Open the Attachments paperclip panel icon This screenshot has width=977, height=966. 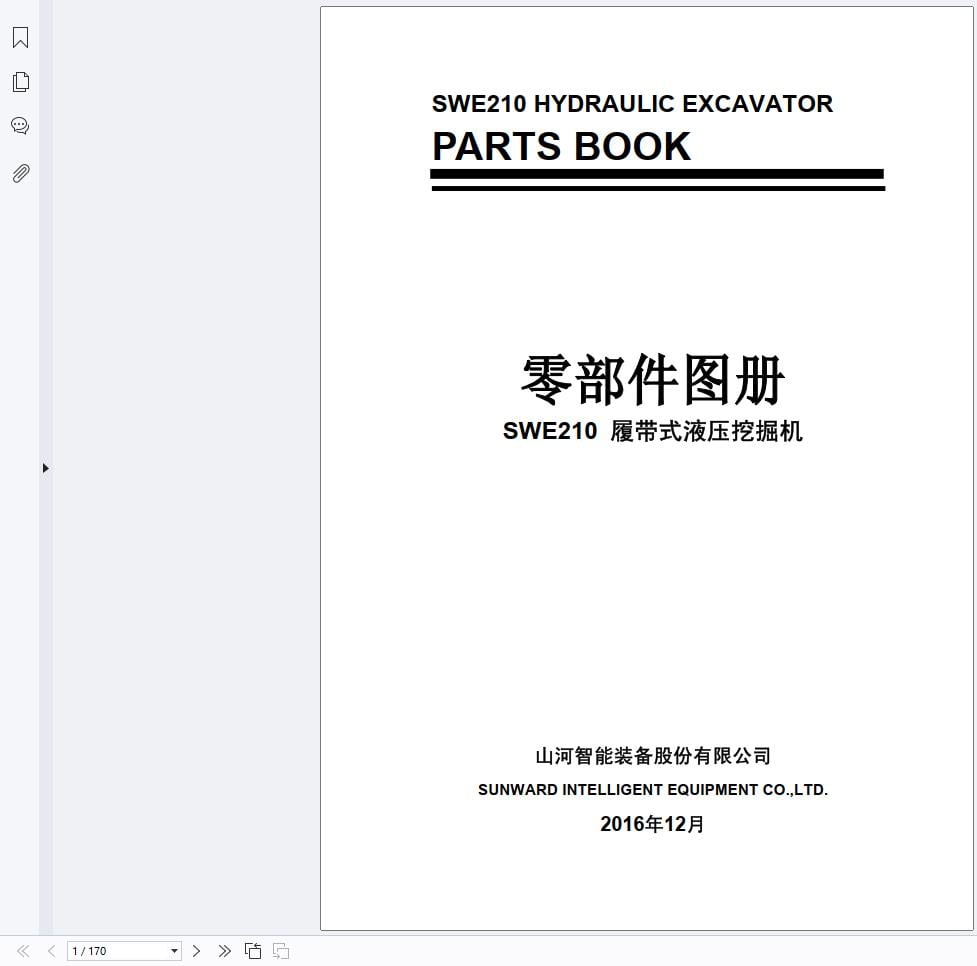[21, 173]
